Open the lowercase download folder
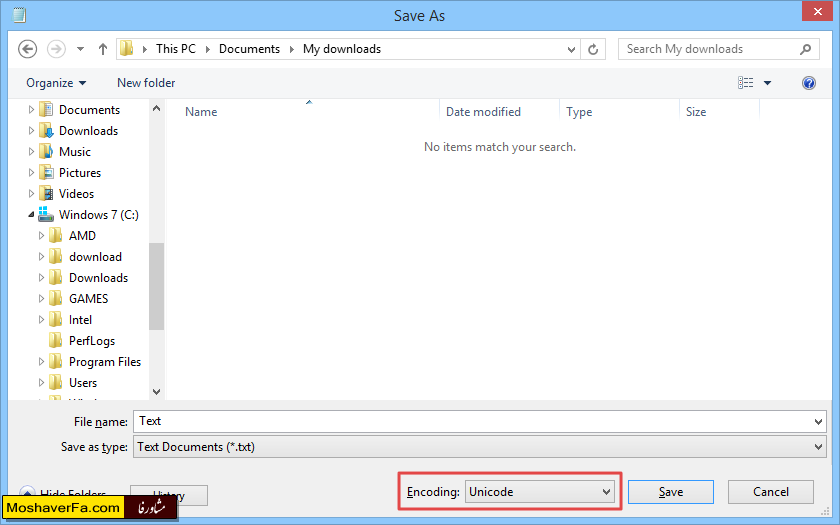Viewport: 840px width, 525px height. [95, 257]
